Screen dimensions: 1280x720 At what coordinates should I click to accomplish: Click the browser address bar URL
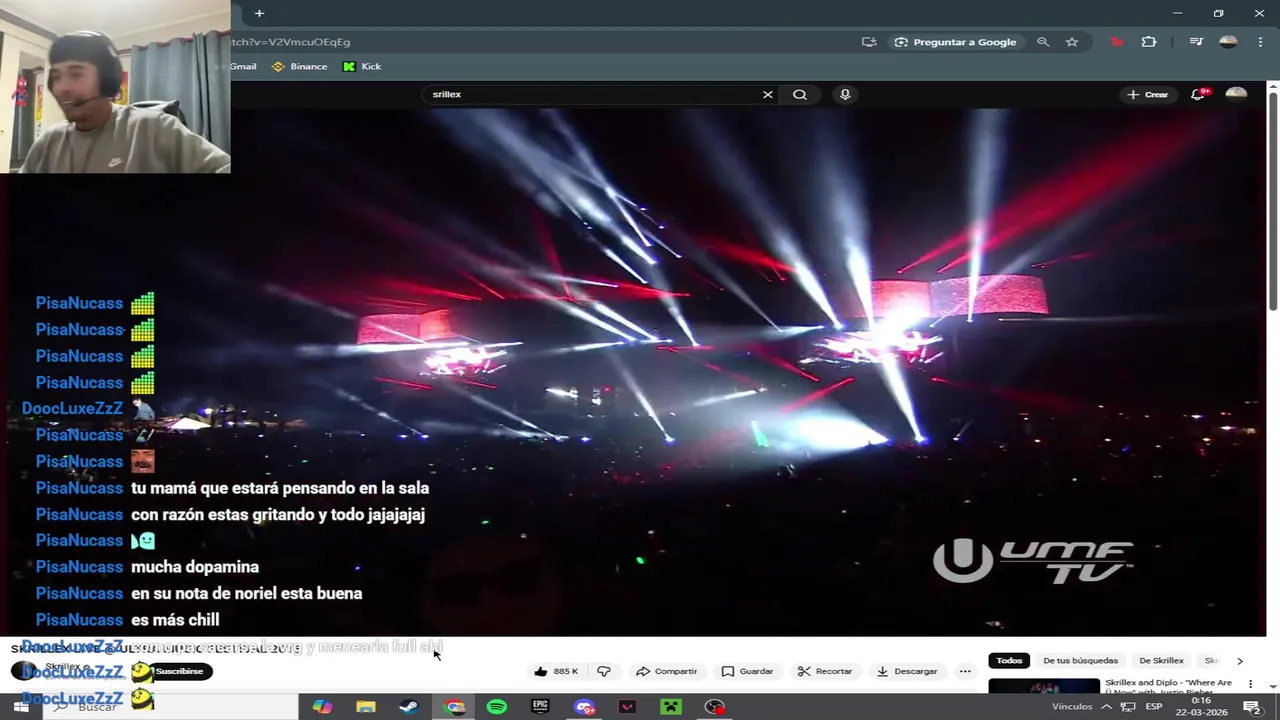[x=291, y=42]
